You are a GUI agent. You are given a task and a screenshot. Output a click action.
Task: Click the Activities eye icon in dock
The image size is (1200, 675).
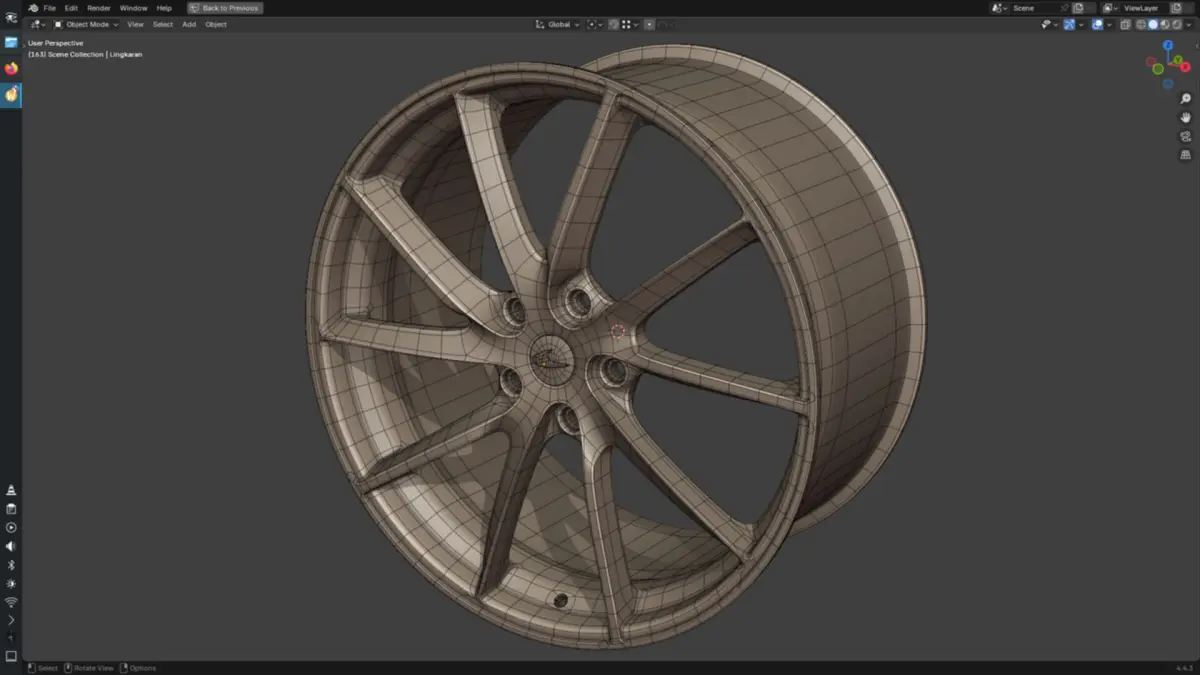tap(11, 17)
